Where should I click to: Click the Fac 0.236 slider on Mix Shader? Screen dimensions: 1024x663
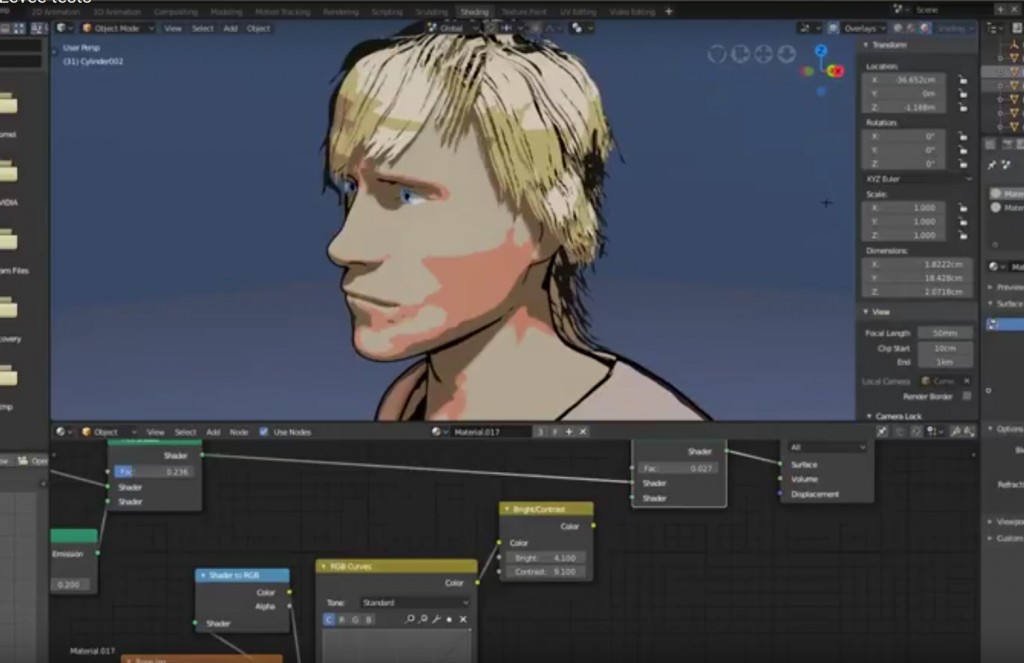tap(151, 471)
